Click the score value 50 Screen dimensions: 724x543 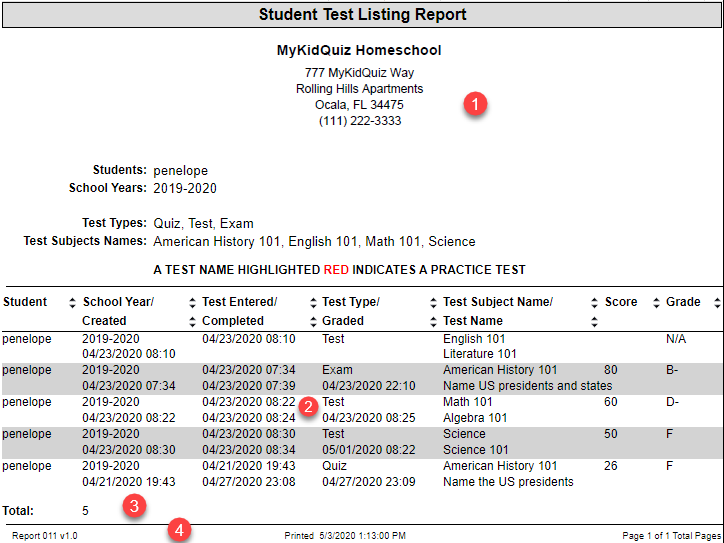coord(611,434)
